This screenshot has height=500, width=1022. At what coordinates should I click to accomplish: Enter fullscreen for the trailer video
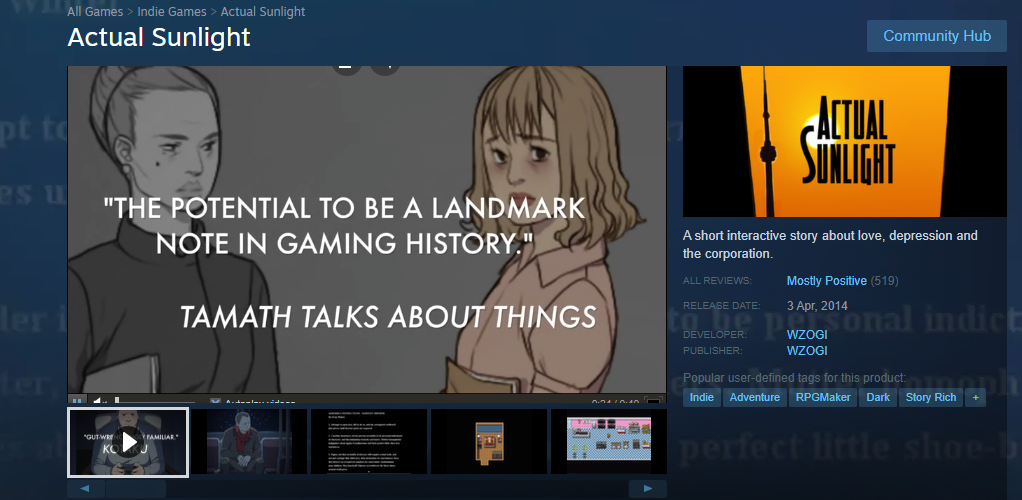[x=654, y=402]
